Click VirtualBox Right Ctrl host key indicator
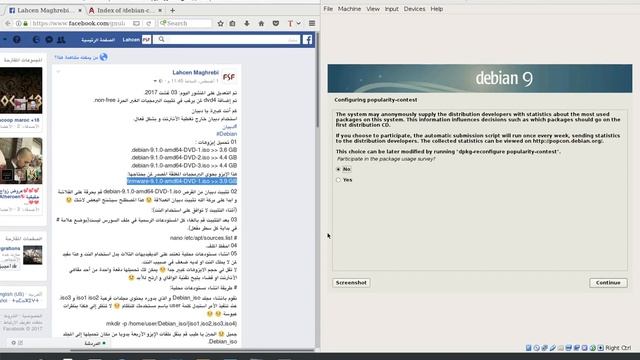The image size is (640, 360). [618, 348]
